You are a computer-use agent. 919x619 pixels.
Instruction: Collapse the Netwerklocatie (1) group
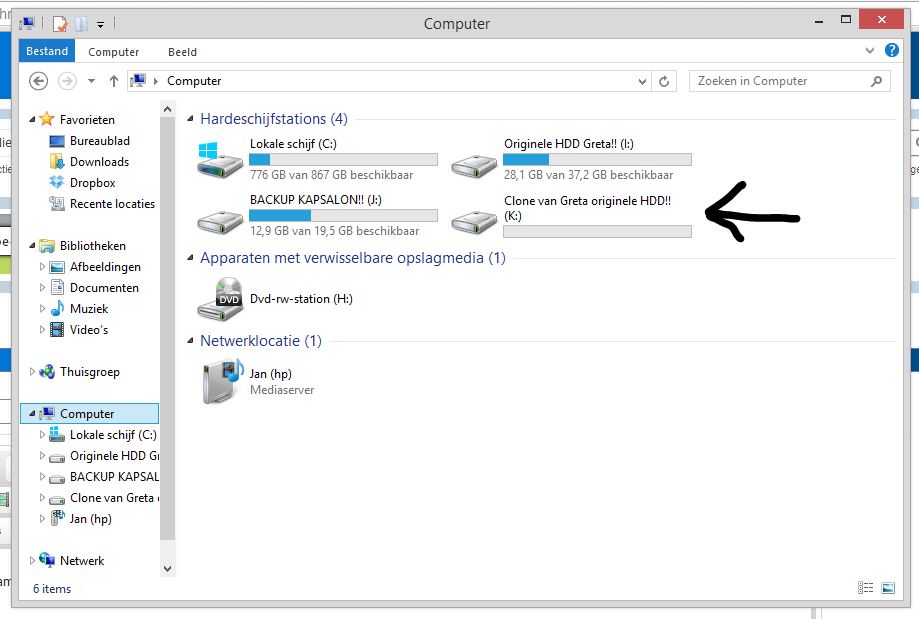[190, 341]
